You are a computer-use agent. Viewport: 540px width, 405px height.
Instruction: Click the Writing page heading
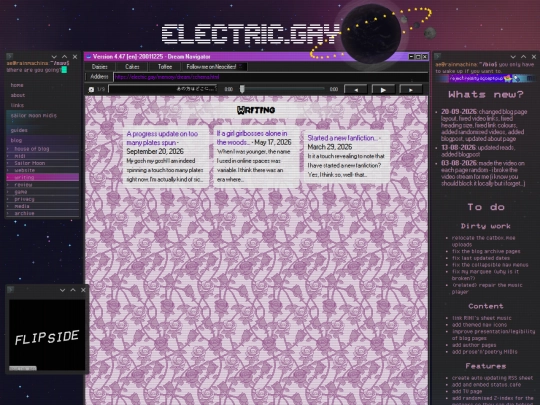256,110
